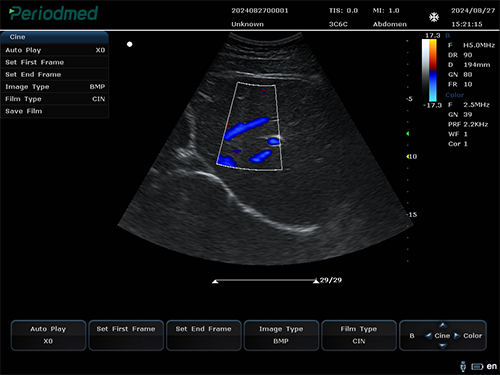Toggle bottom Auto Play X0 button
The width and height of the screenshot is (500, 375).
point(48,335)
